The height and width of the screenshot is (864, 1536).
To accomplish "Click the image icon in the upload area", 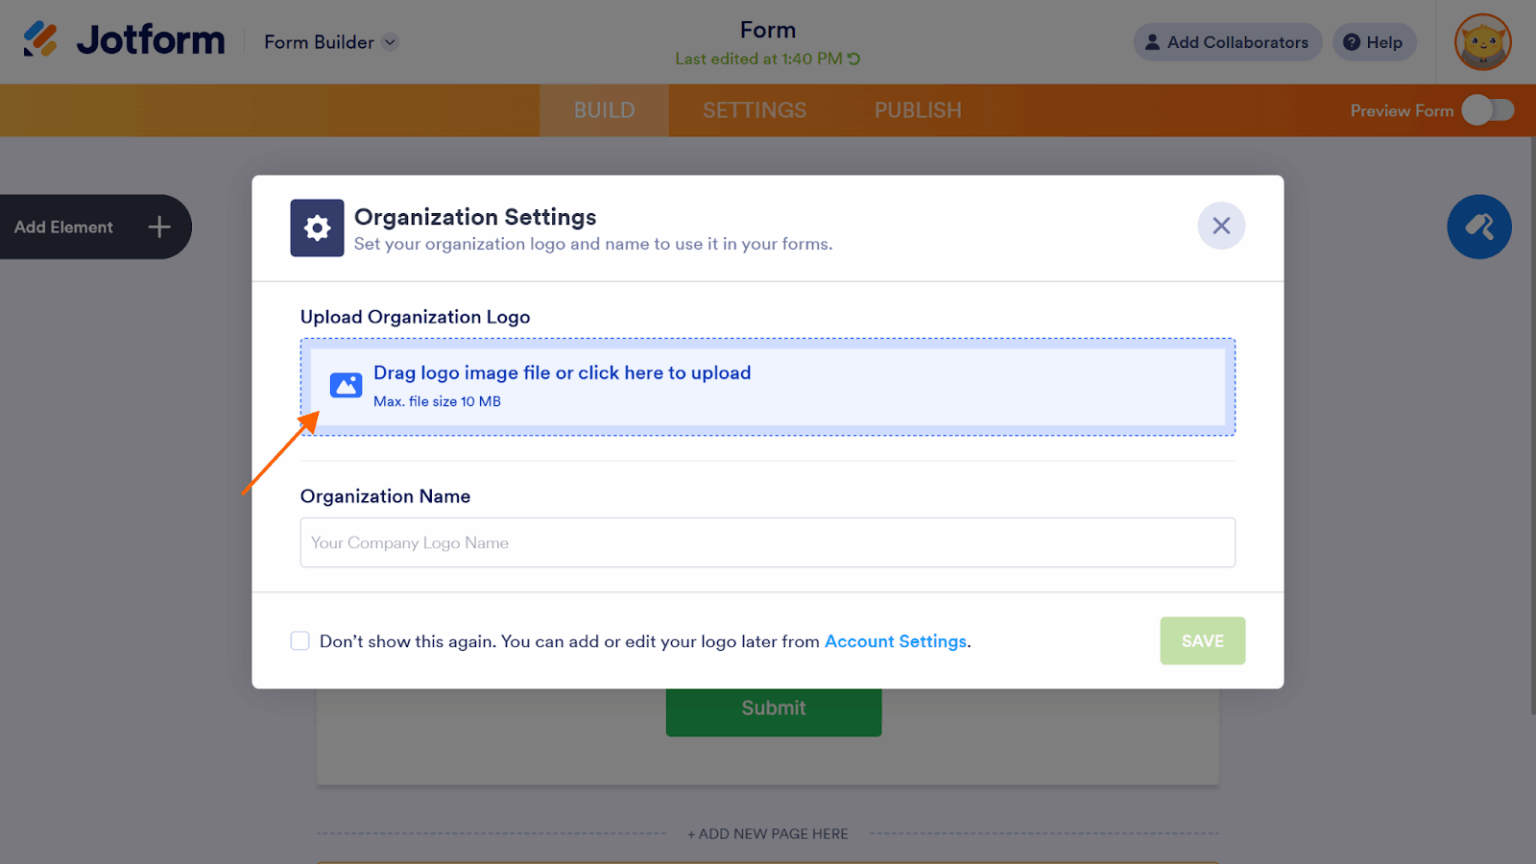I will pyautogui.click(x=346, y=385).
